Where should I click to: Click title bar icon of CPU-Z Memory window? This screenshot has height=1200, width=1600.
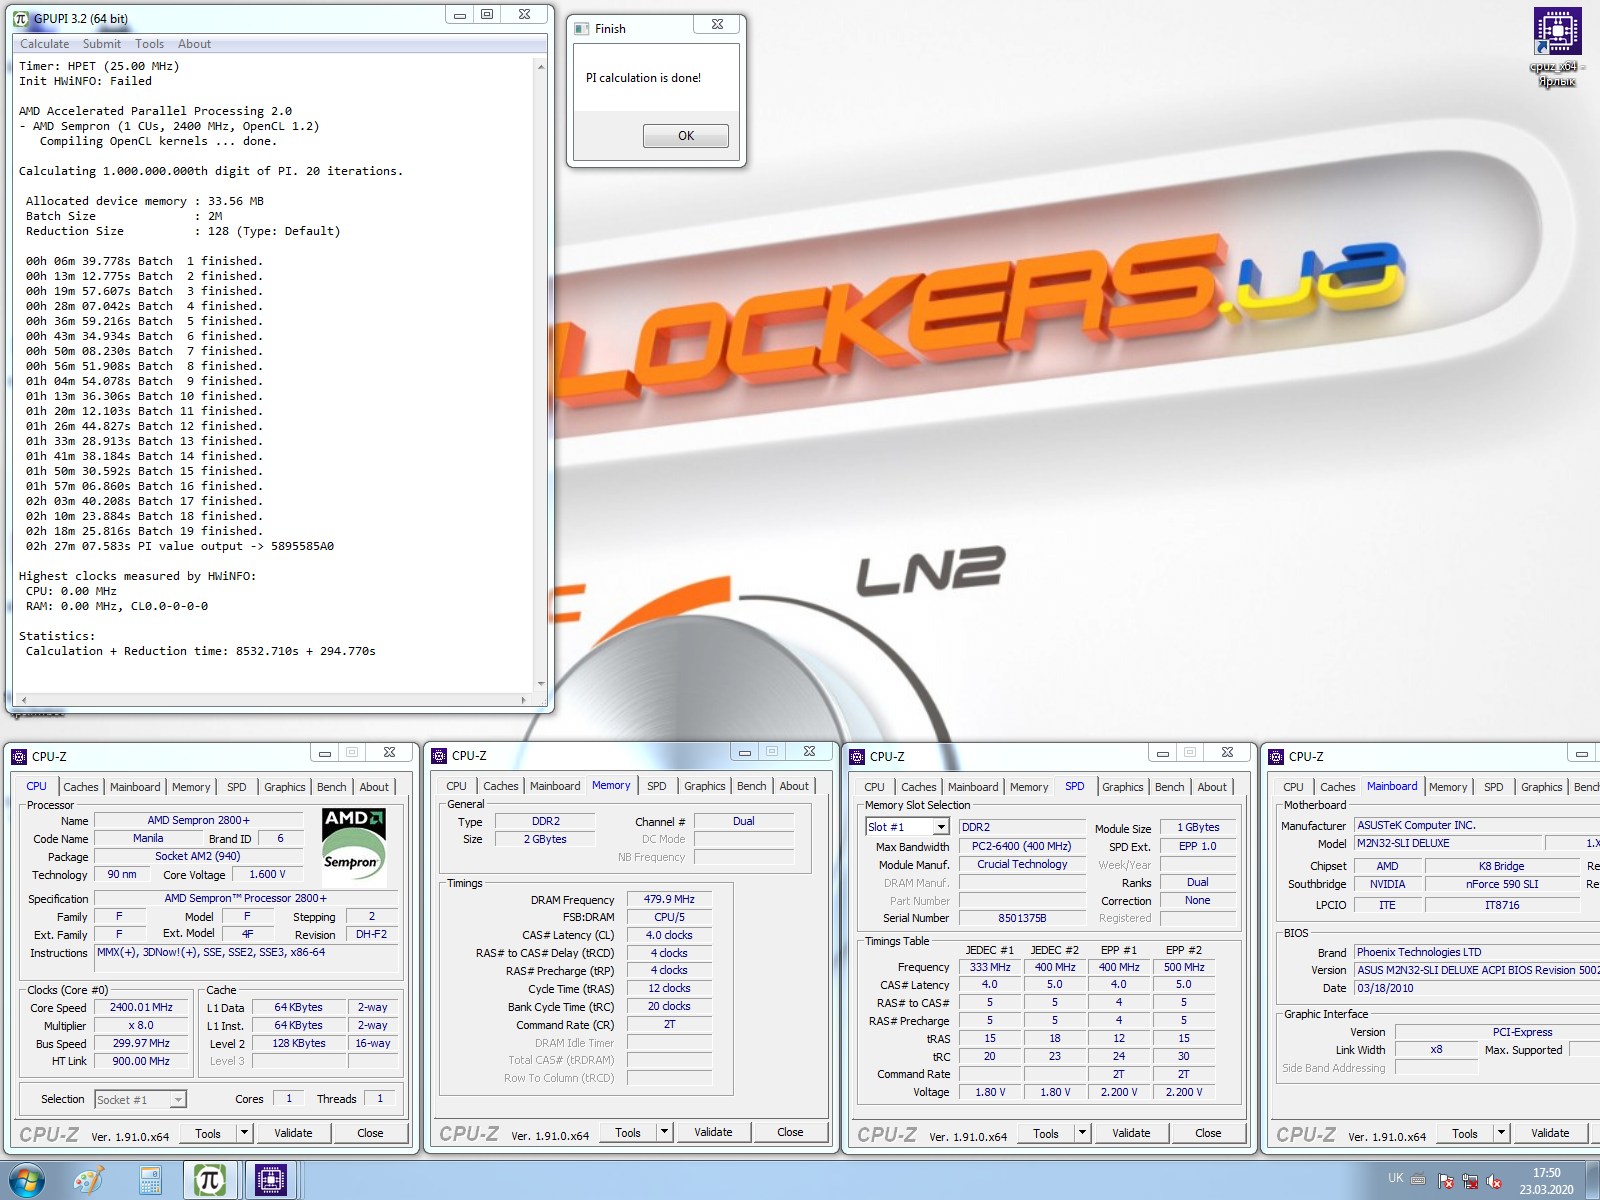[439, 755]
